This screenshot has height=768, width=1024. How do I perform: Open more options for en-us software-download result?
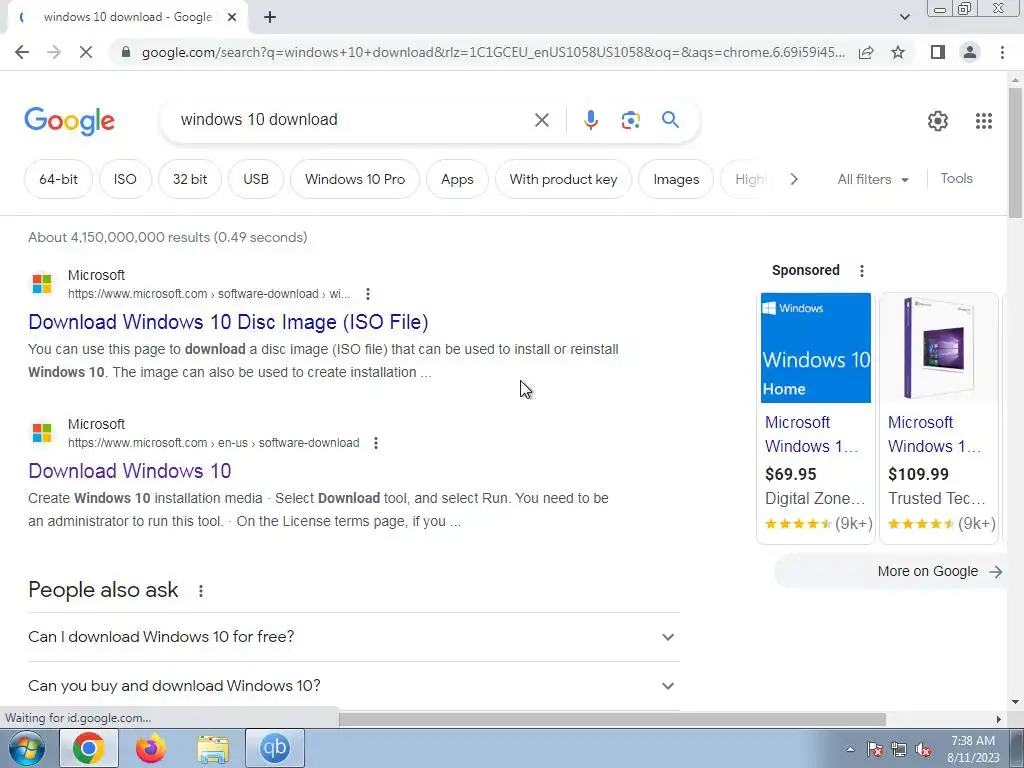pyautogui.click(x=376, y=443)
